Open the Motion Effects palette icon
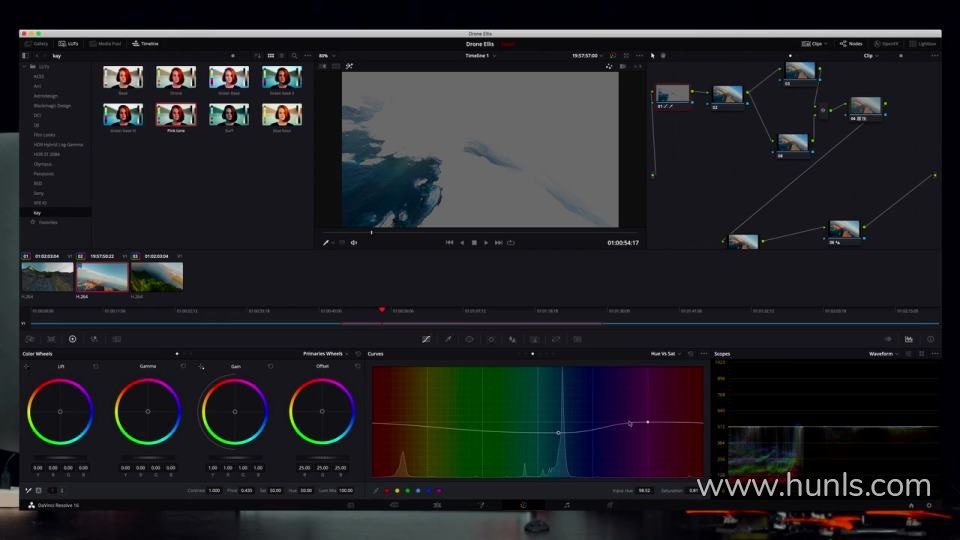The image size is (960, 540). (116, 339)
